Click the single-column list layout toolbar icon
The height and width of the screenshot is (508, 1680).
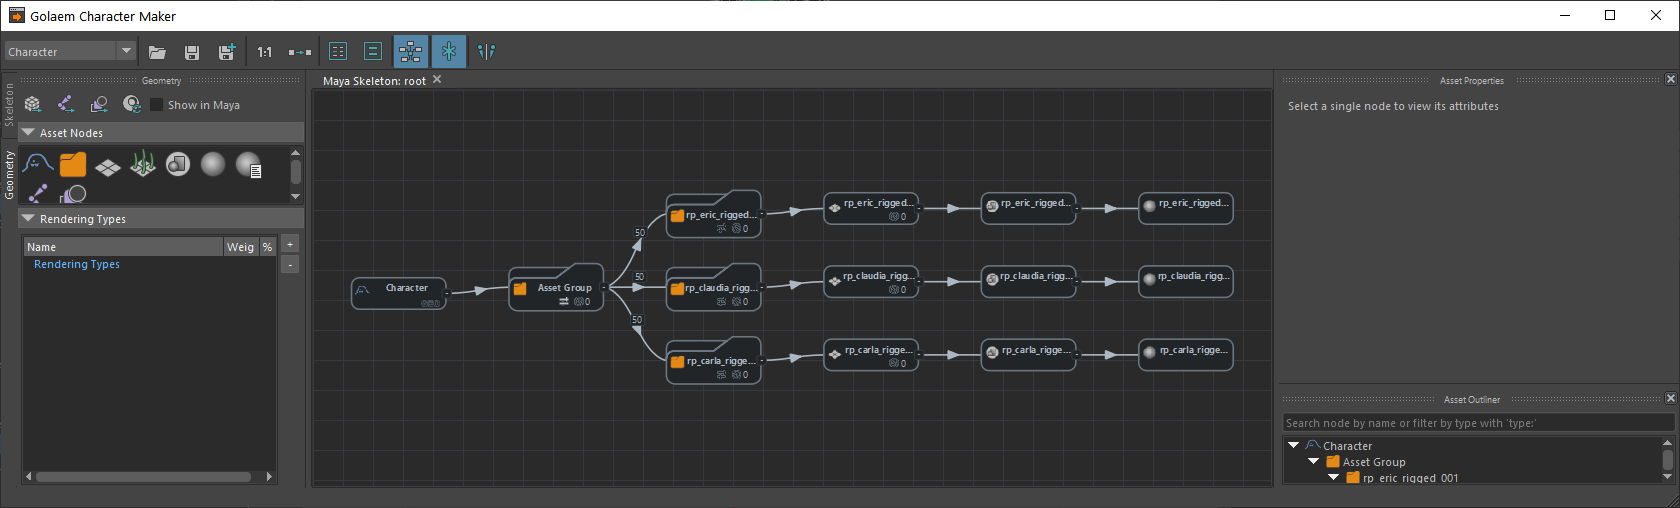point(373,52)
